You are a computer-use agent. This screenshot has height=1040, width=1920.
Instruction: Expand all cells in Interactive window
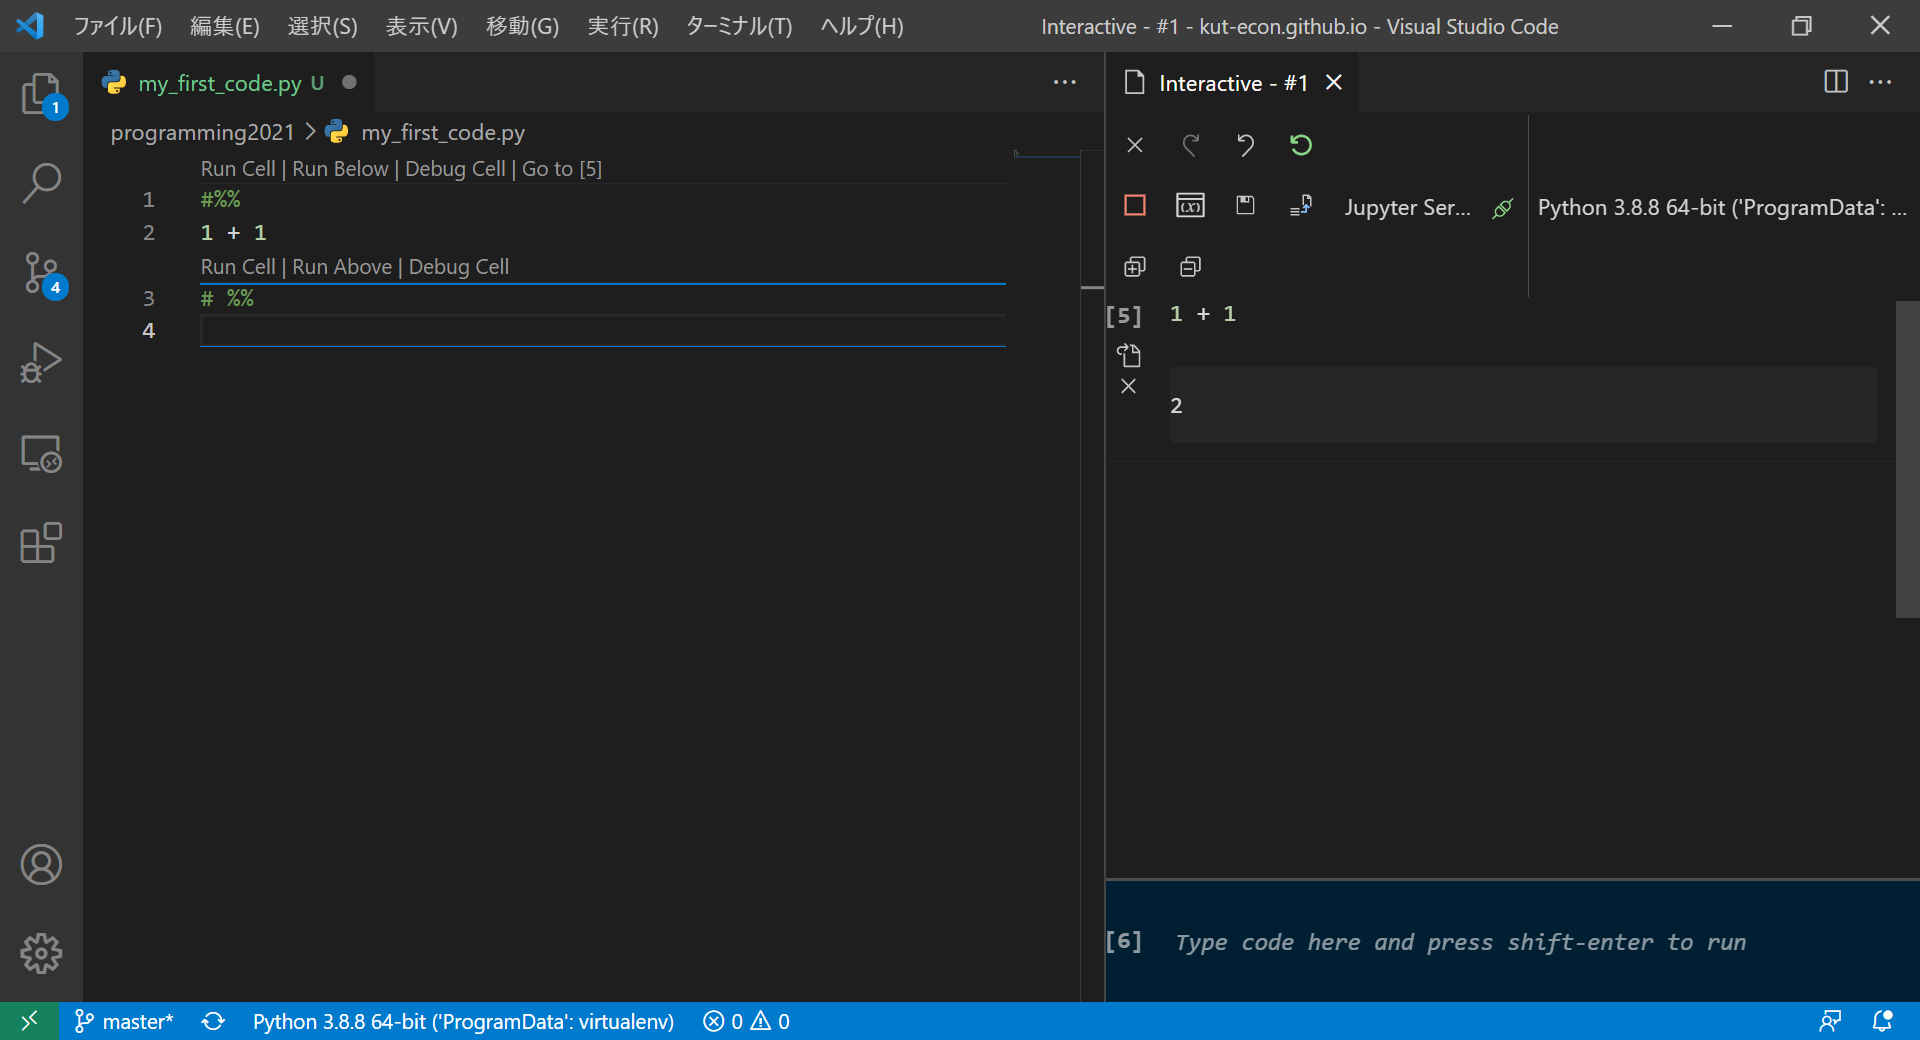pos(1135,267)
